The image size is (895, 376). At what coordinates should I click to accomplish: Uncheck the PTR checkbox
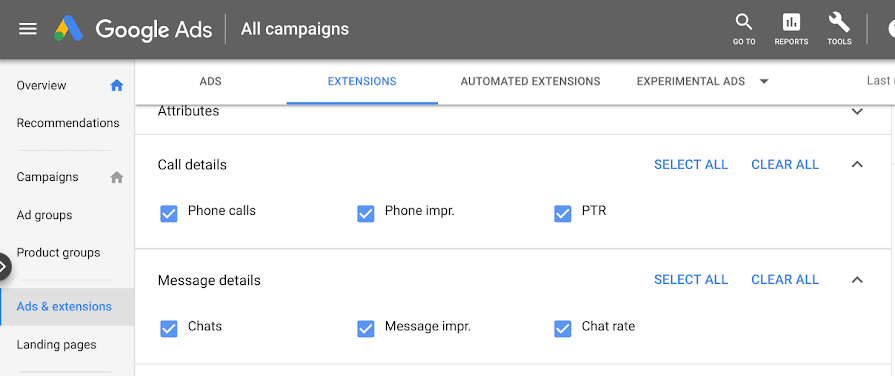pyautogui.click(x=562, y=213)
